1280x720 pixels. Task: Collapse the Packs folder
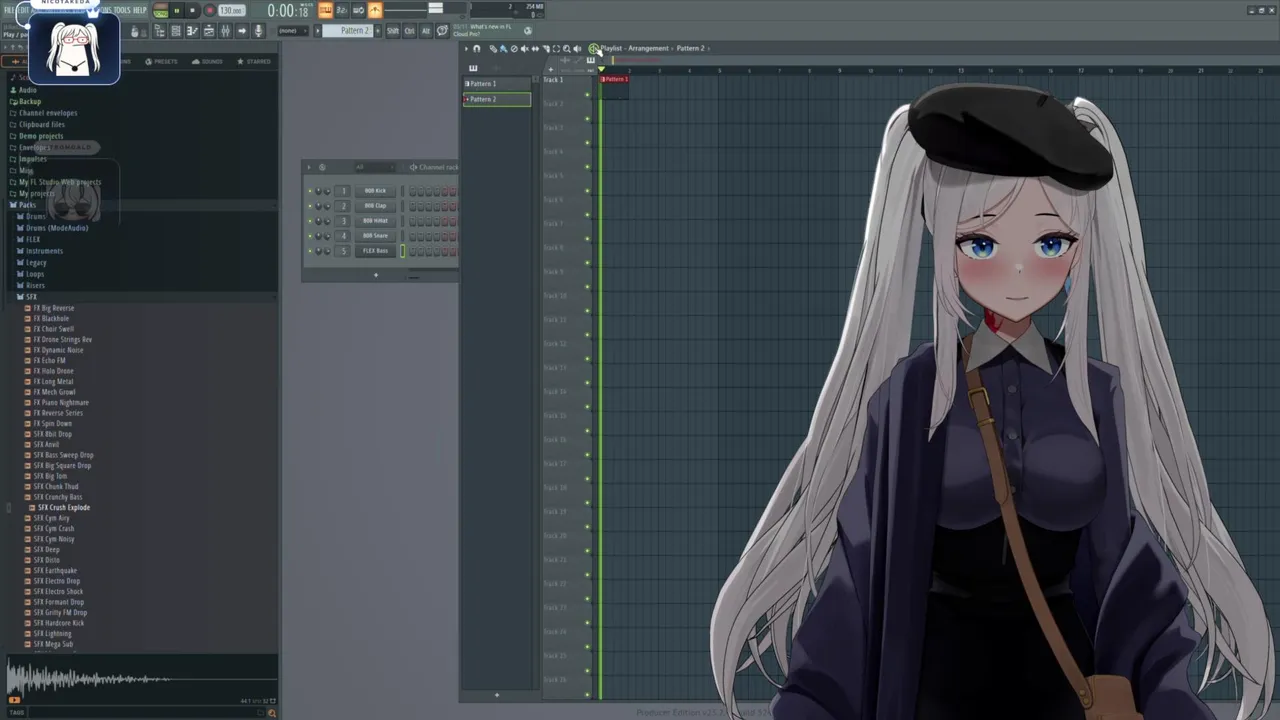27,205
